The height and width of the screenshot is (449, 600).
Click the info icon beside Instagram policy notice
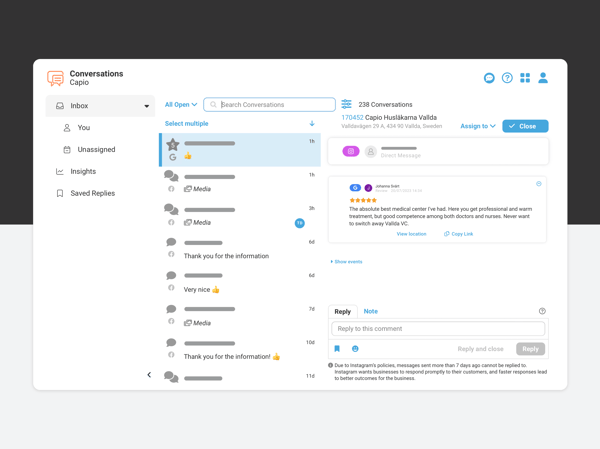[331, 365]
